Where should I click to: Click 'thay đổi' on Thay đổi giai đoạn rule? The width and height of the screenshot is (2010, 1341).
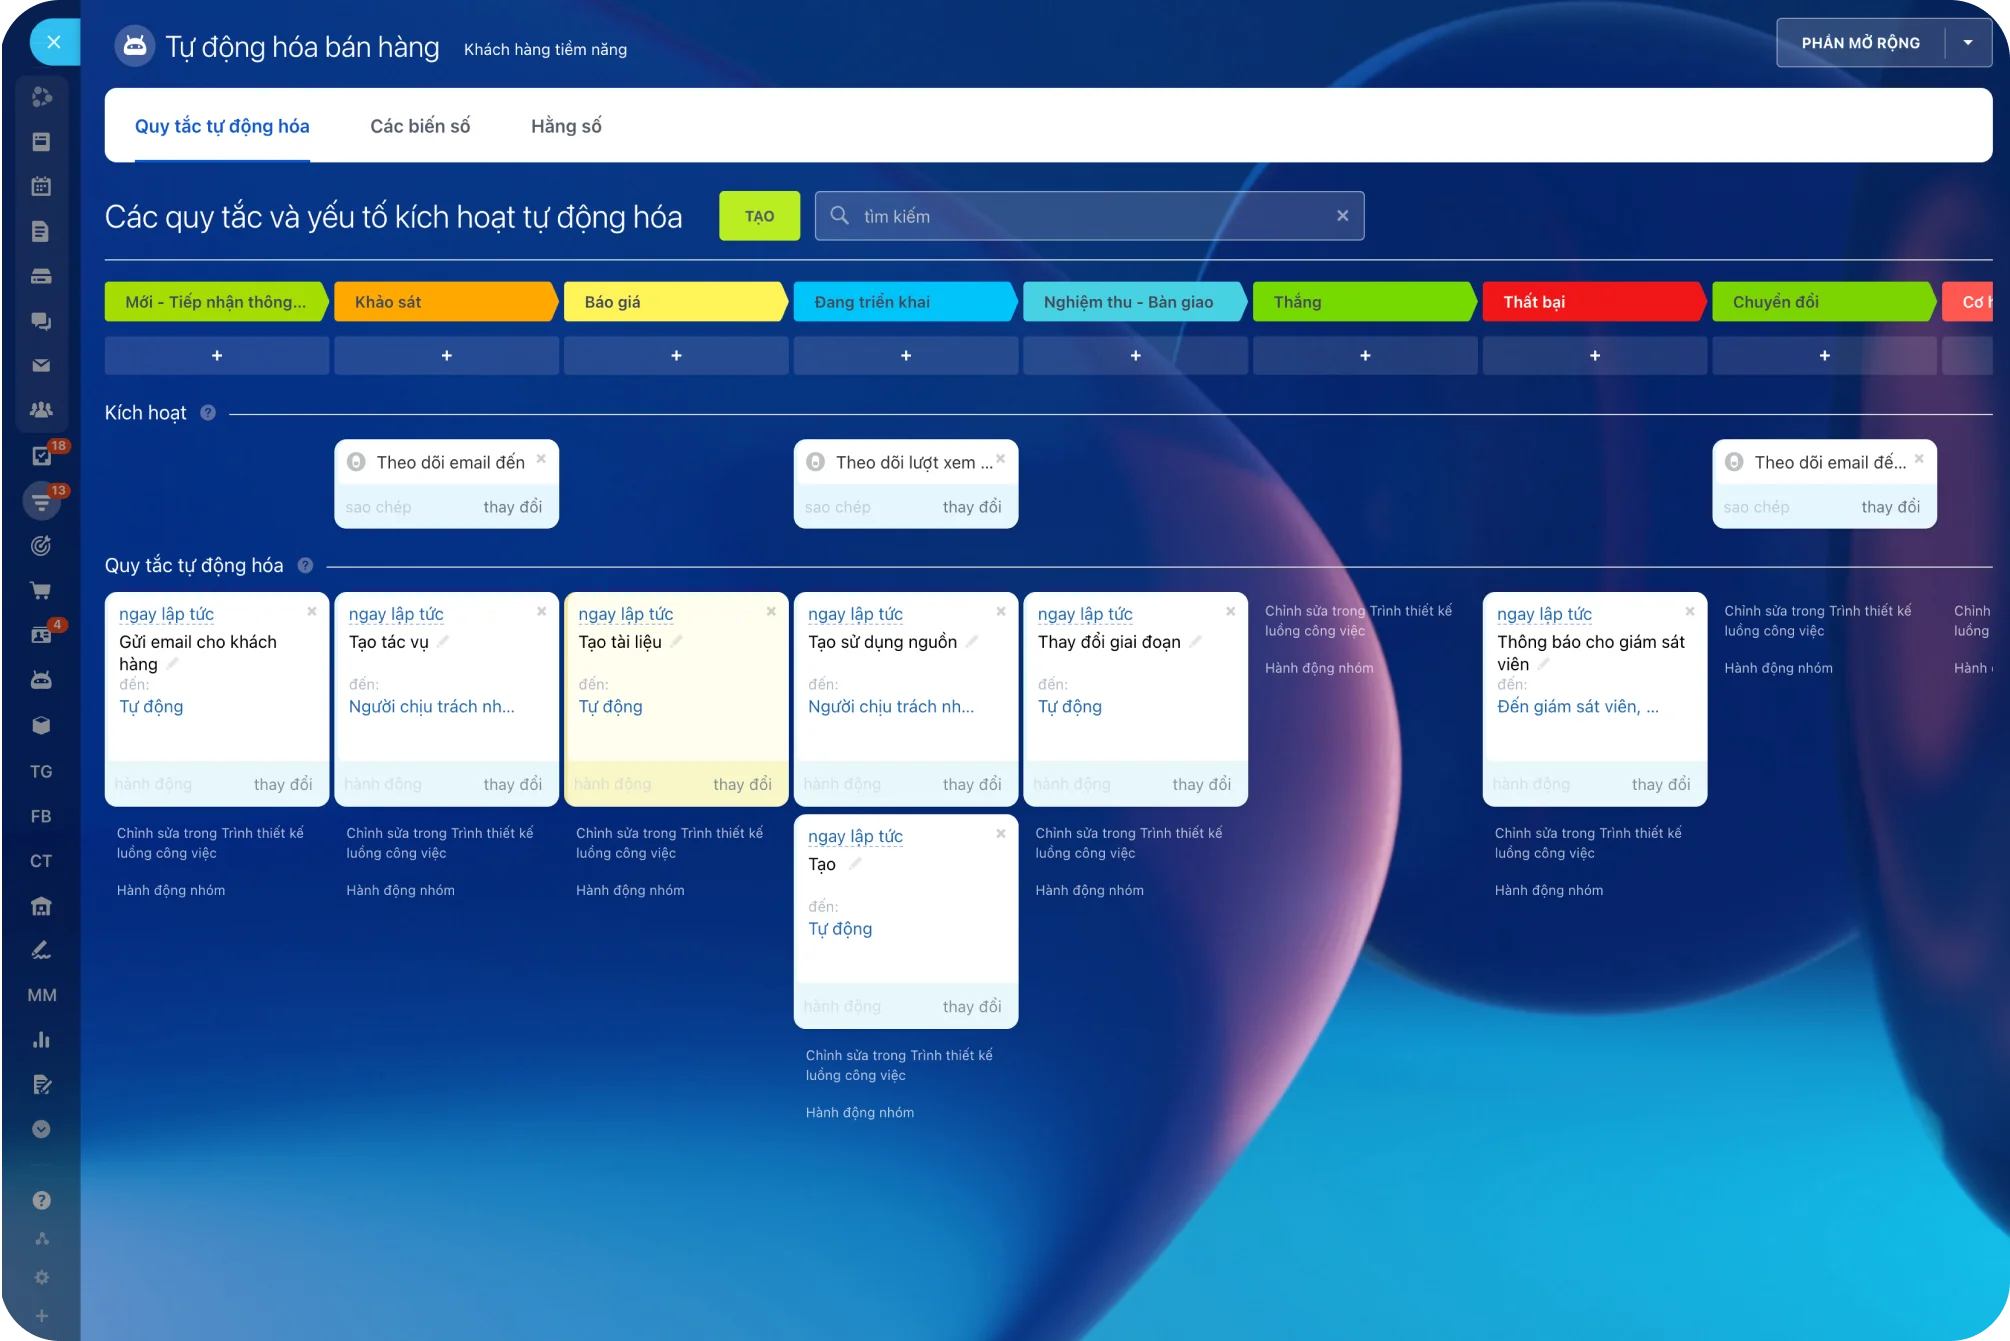[1201, 784]
